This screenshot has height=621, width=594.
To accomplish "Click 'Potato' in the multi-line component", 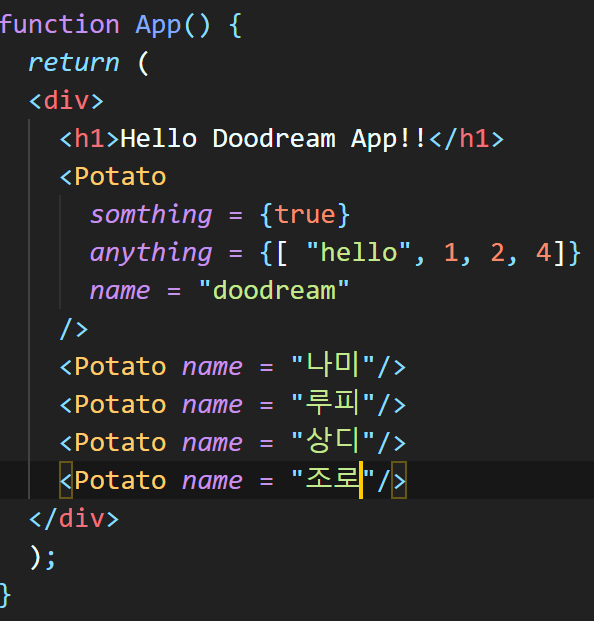I will 120,177.
